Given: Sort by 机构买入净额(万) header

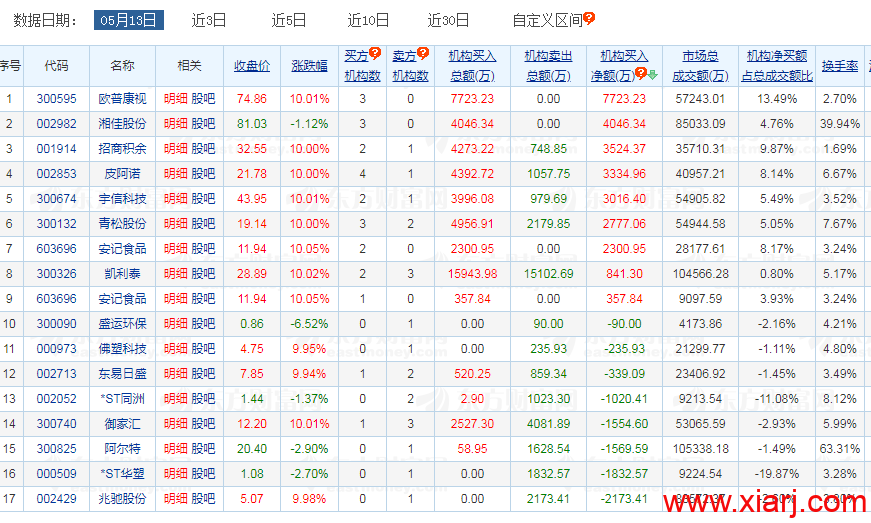Looking at the screenshot, I should (619, 66).
